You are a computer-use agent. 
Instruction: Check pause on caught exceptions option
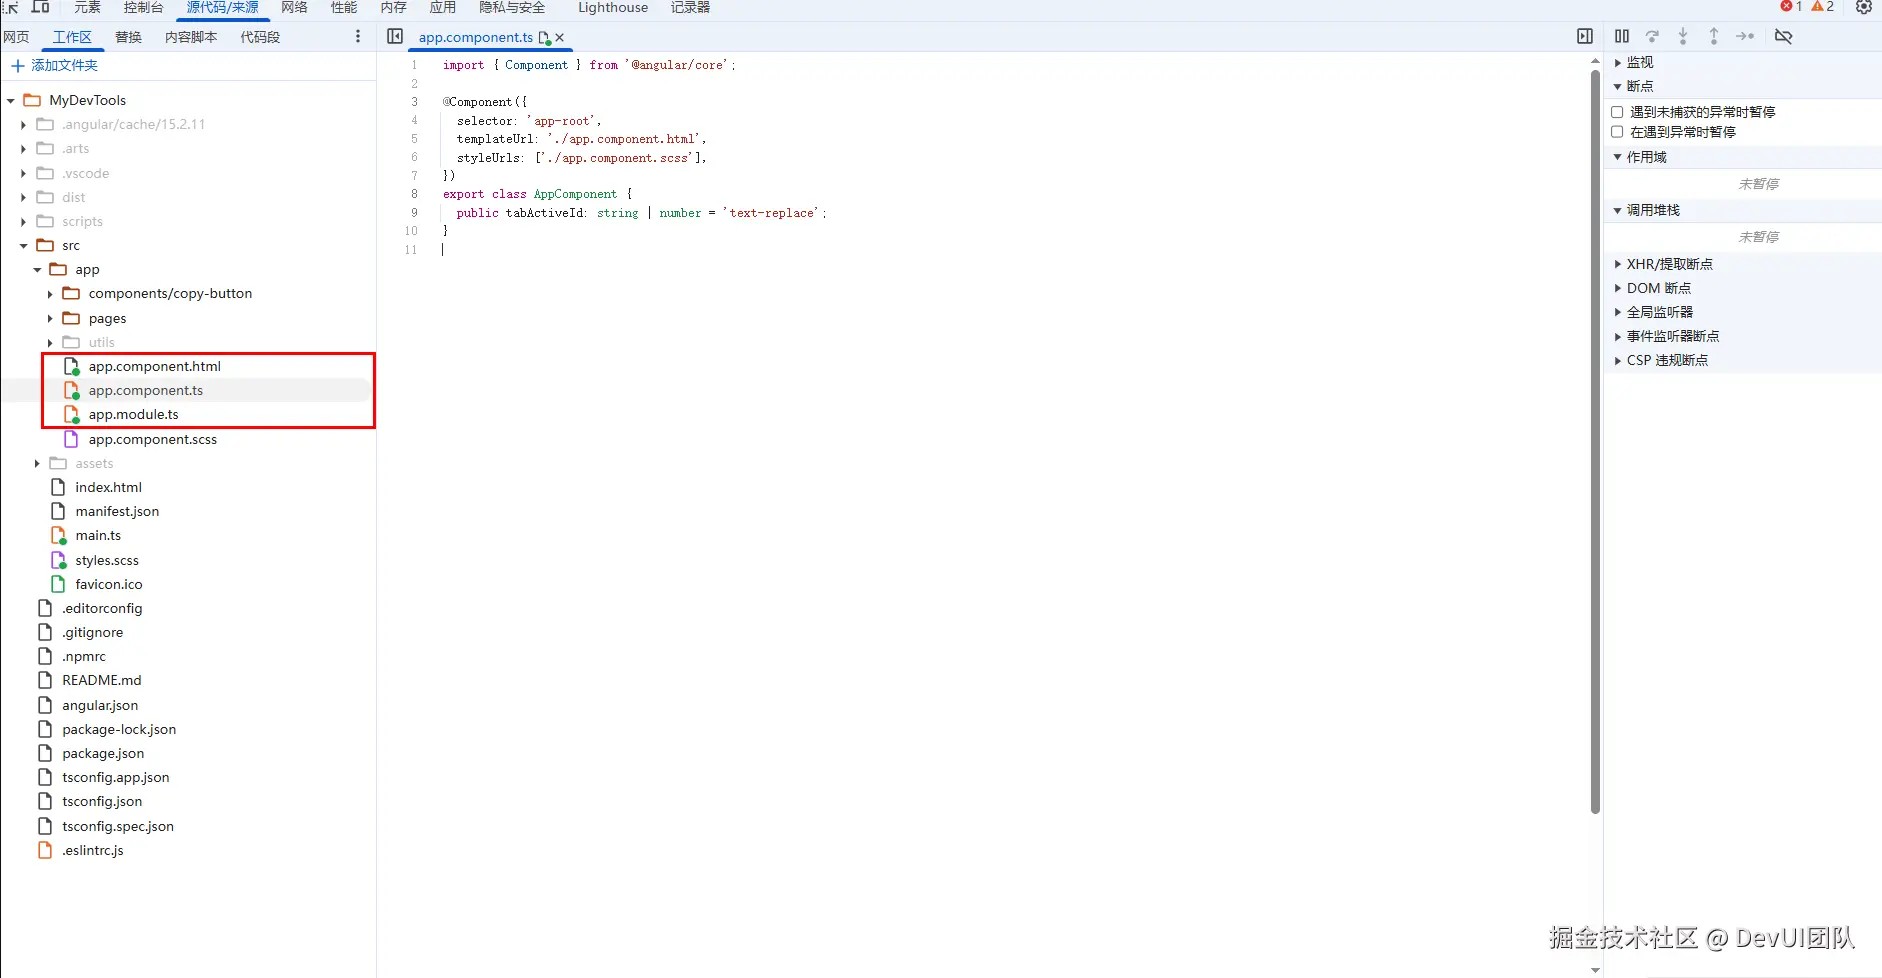click(1617, 132)
